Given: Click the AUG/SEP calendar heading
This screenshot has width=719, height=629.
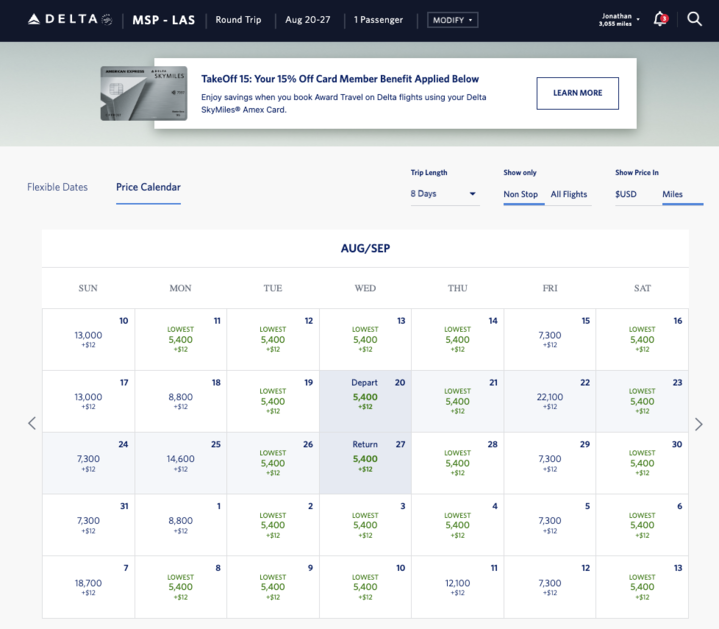Looking at the screenshot, I should (x=365, y=248).
